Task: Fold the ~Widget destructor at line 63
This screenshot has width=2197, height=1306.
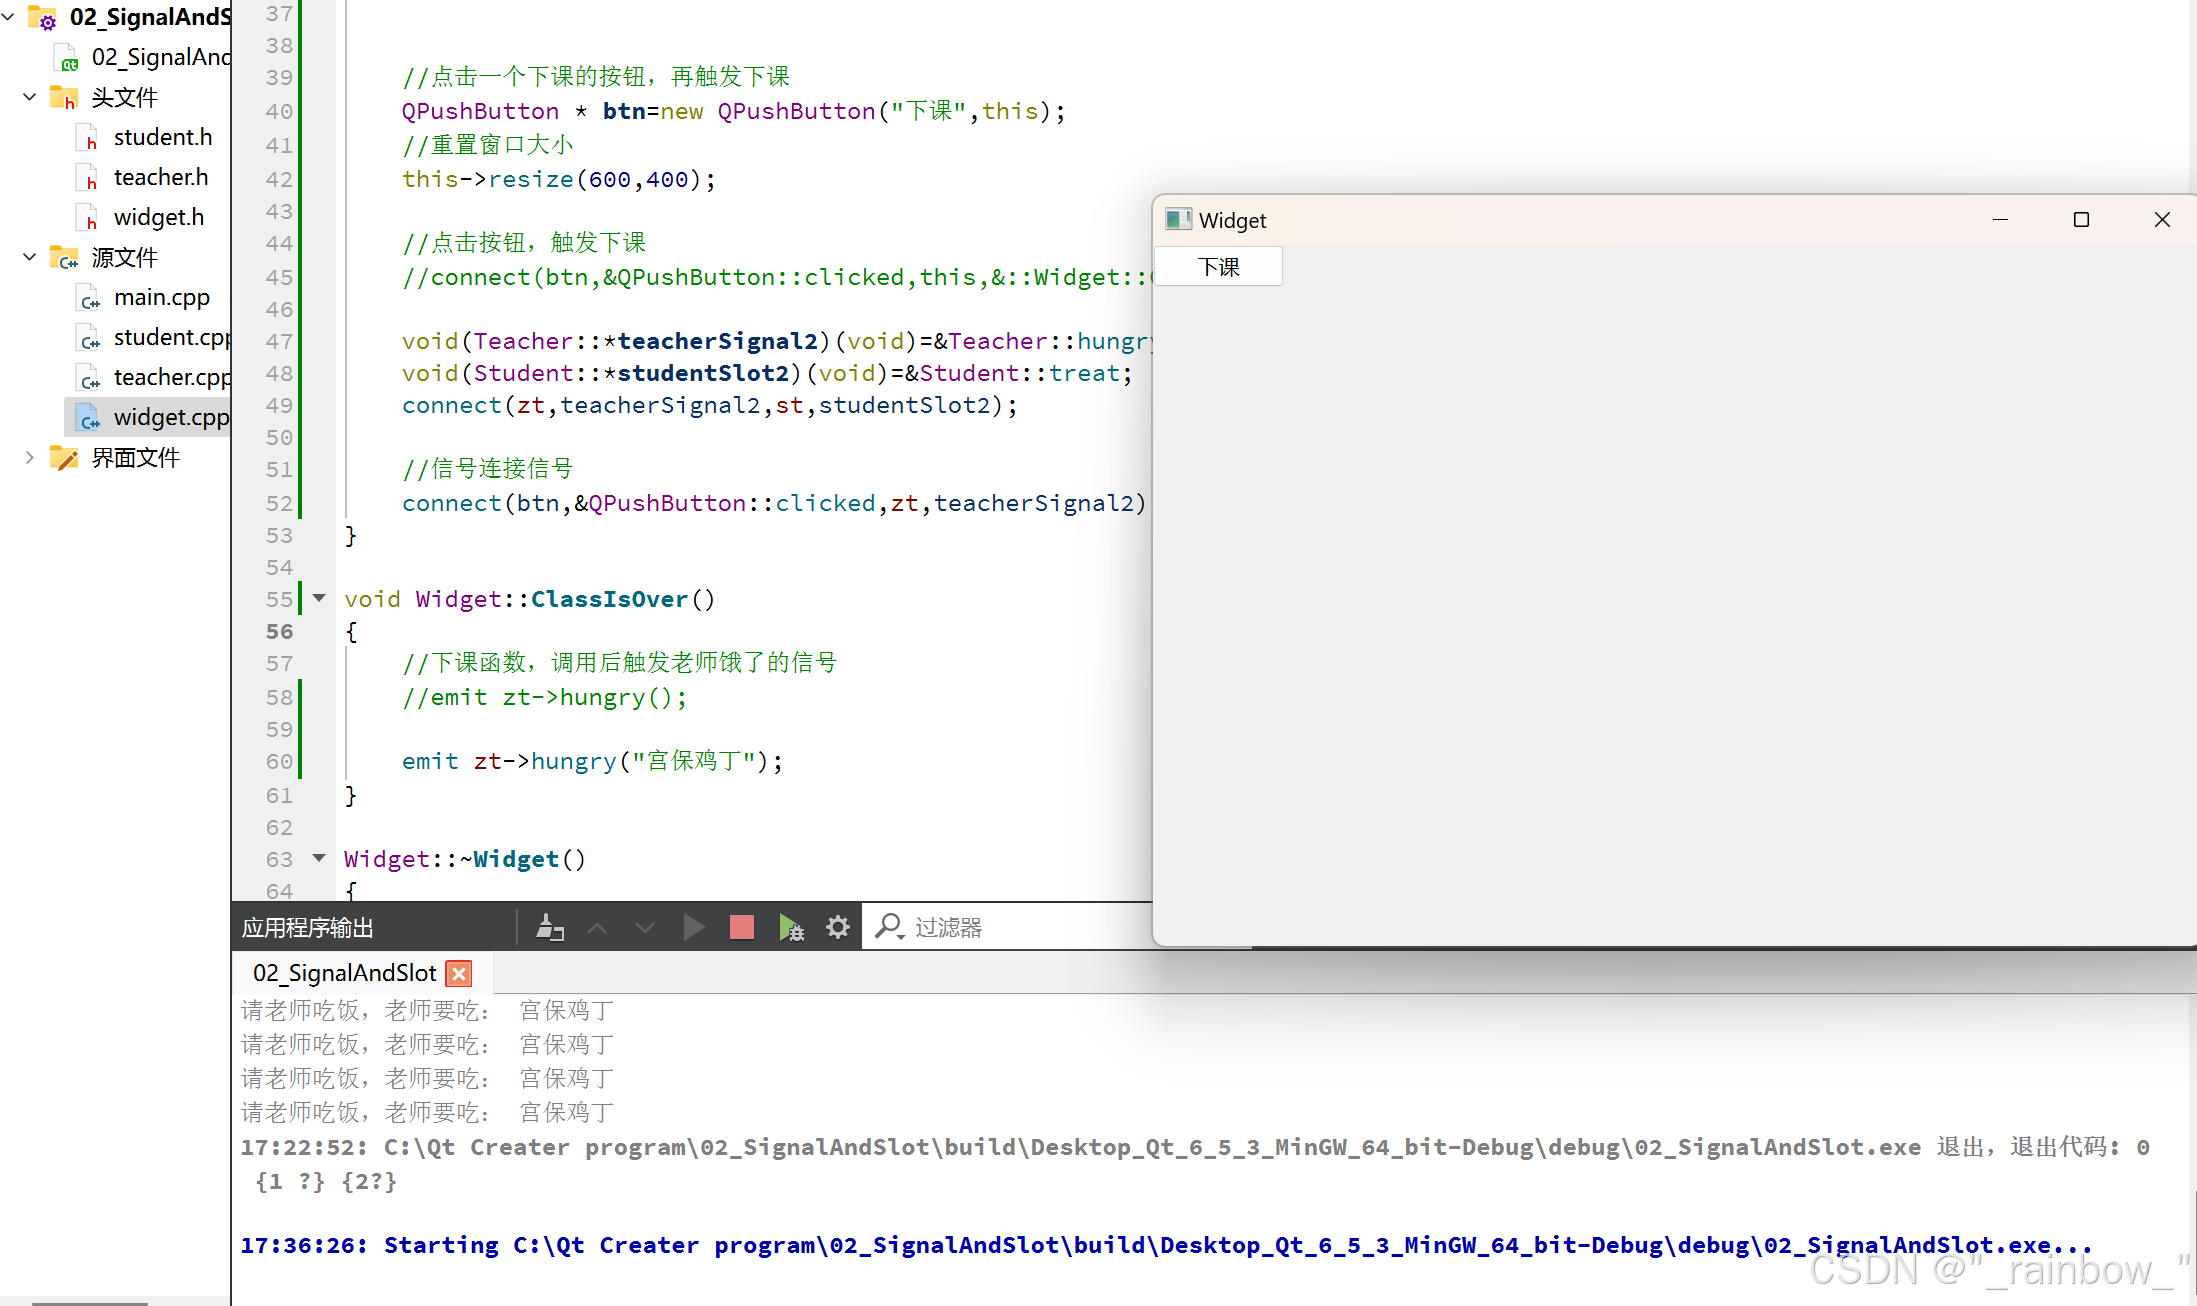Action: pos(319,858)
